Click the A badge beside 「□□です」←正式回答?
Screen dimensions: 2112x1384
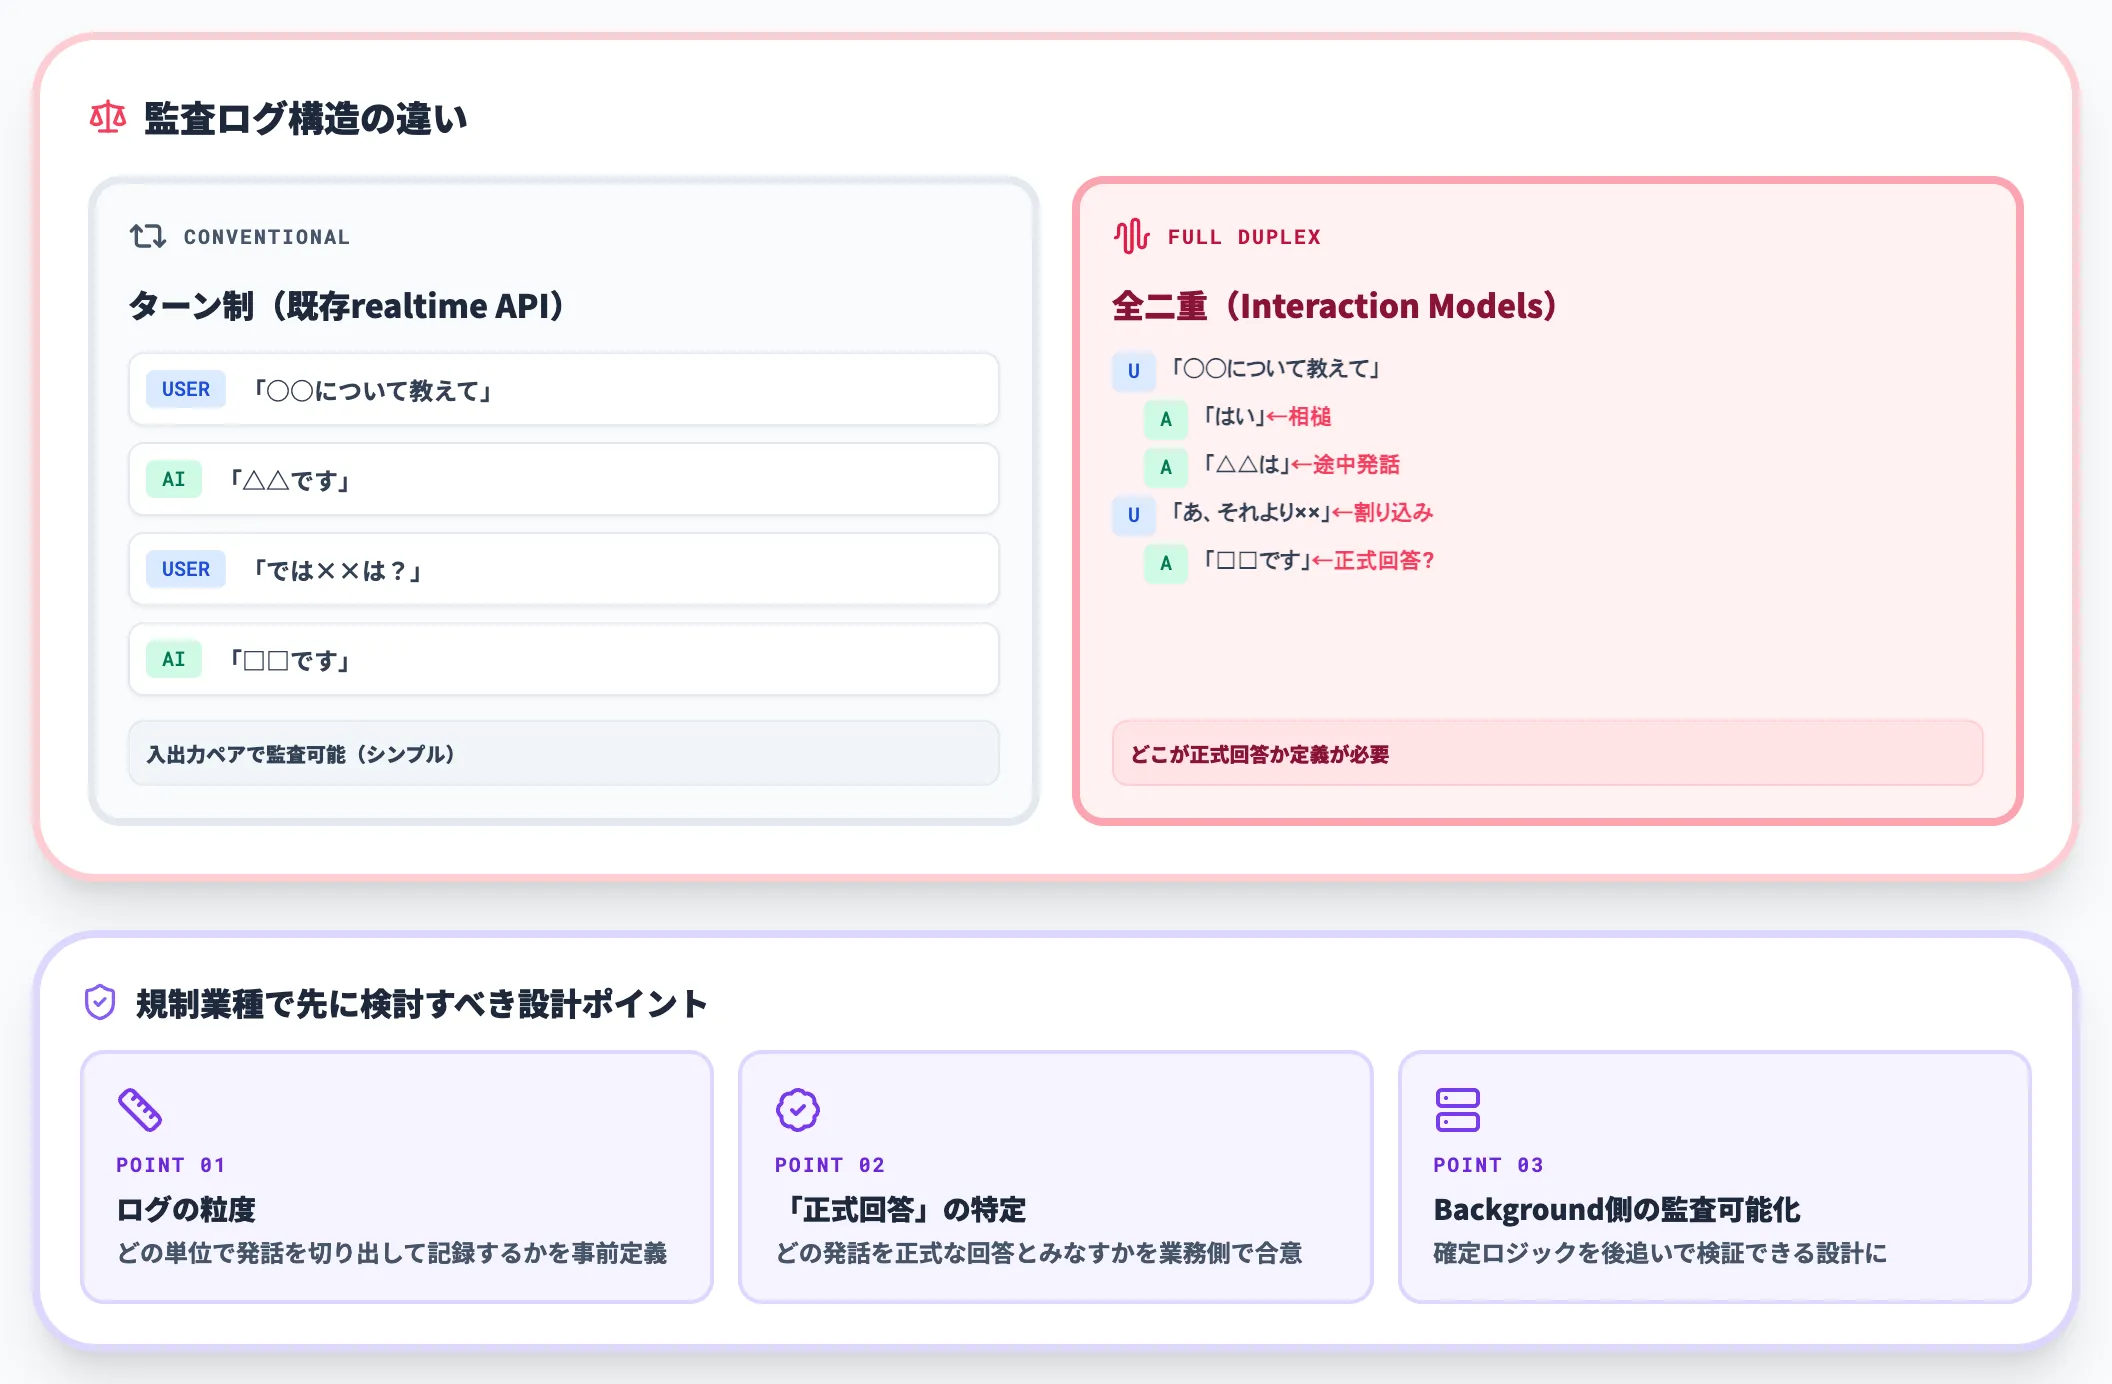click(1166, 563)
